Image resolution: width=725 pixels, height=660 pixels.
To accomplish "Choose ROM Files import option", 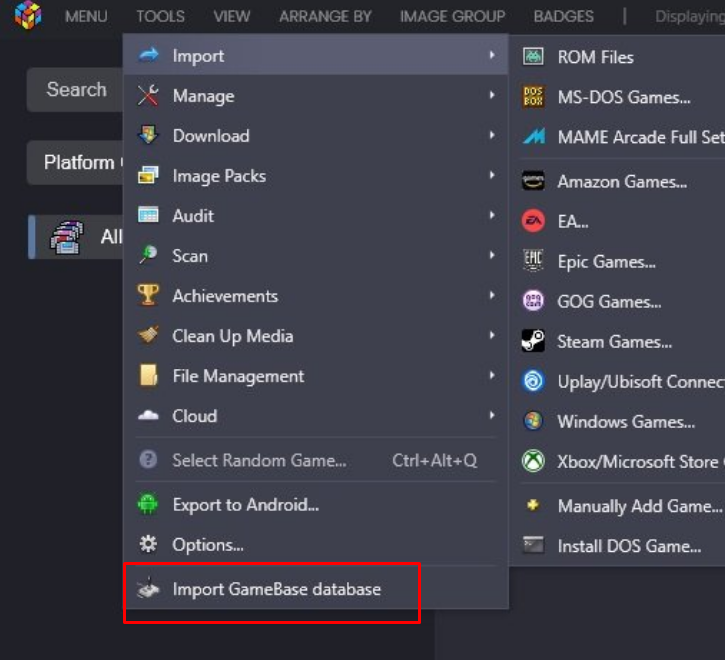I will [617, 57].
